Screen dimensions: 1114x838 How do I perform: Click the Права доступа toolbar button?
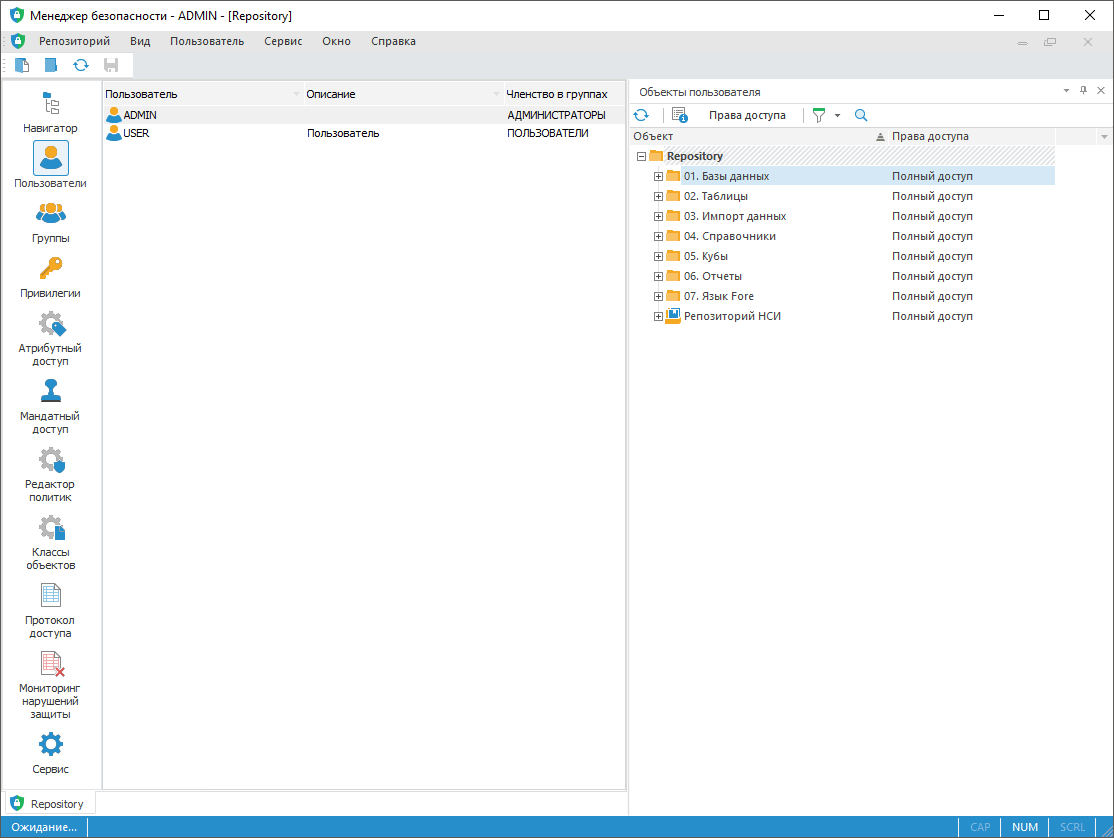747,115
